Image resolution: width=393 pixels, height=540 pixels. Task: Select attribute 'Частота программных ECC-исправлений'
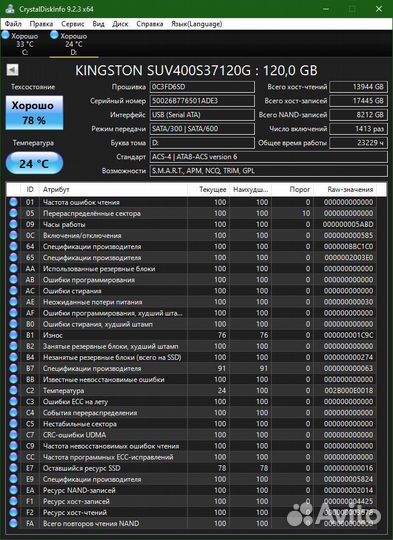pyautogui.click(x=108, y=457)
